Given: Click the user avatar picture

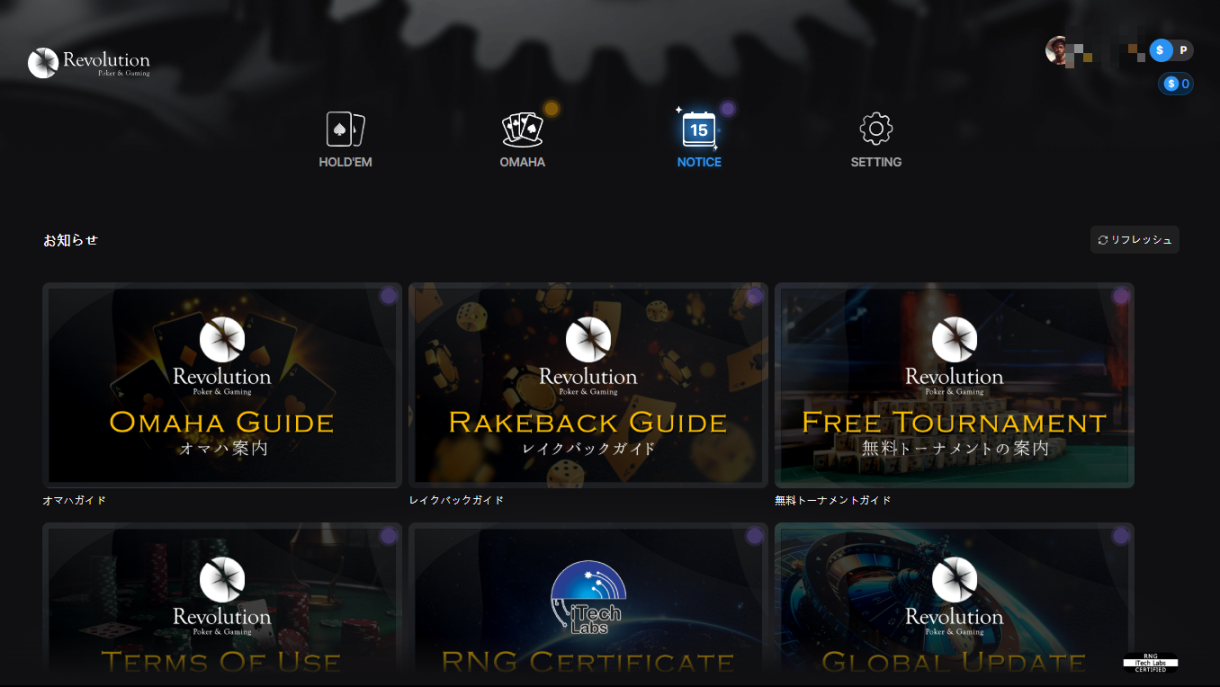Looking at the screenshot, I should tap(1057, 50).
